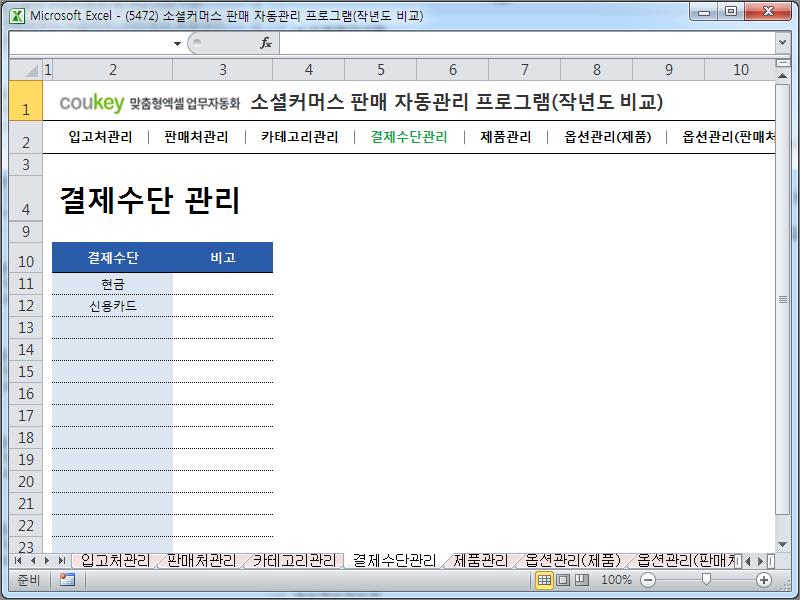
Task: Click the coukey logo
Action: click(x=92, y=103)
